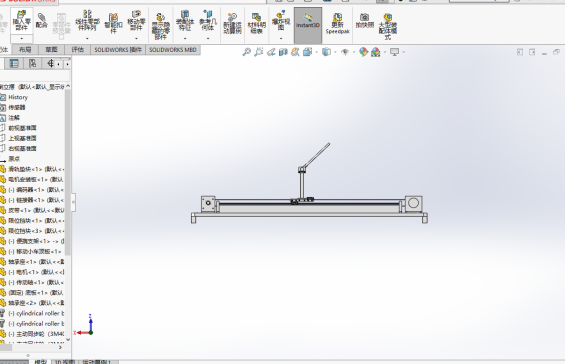Select the 配合 (Mate) paperclip tool
This screenshot has height=364, width=565.
pos(42,21)
